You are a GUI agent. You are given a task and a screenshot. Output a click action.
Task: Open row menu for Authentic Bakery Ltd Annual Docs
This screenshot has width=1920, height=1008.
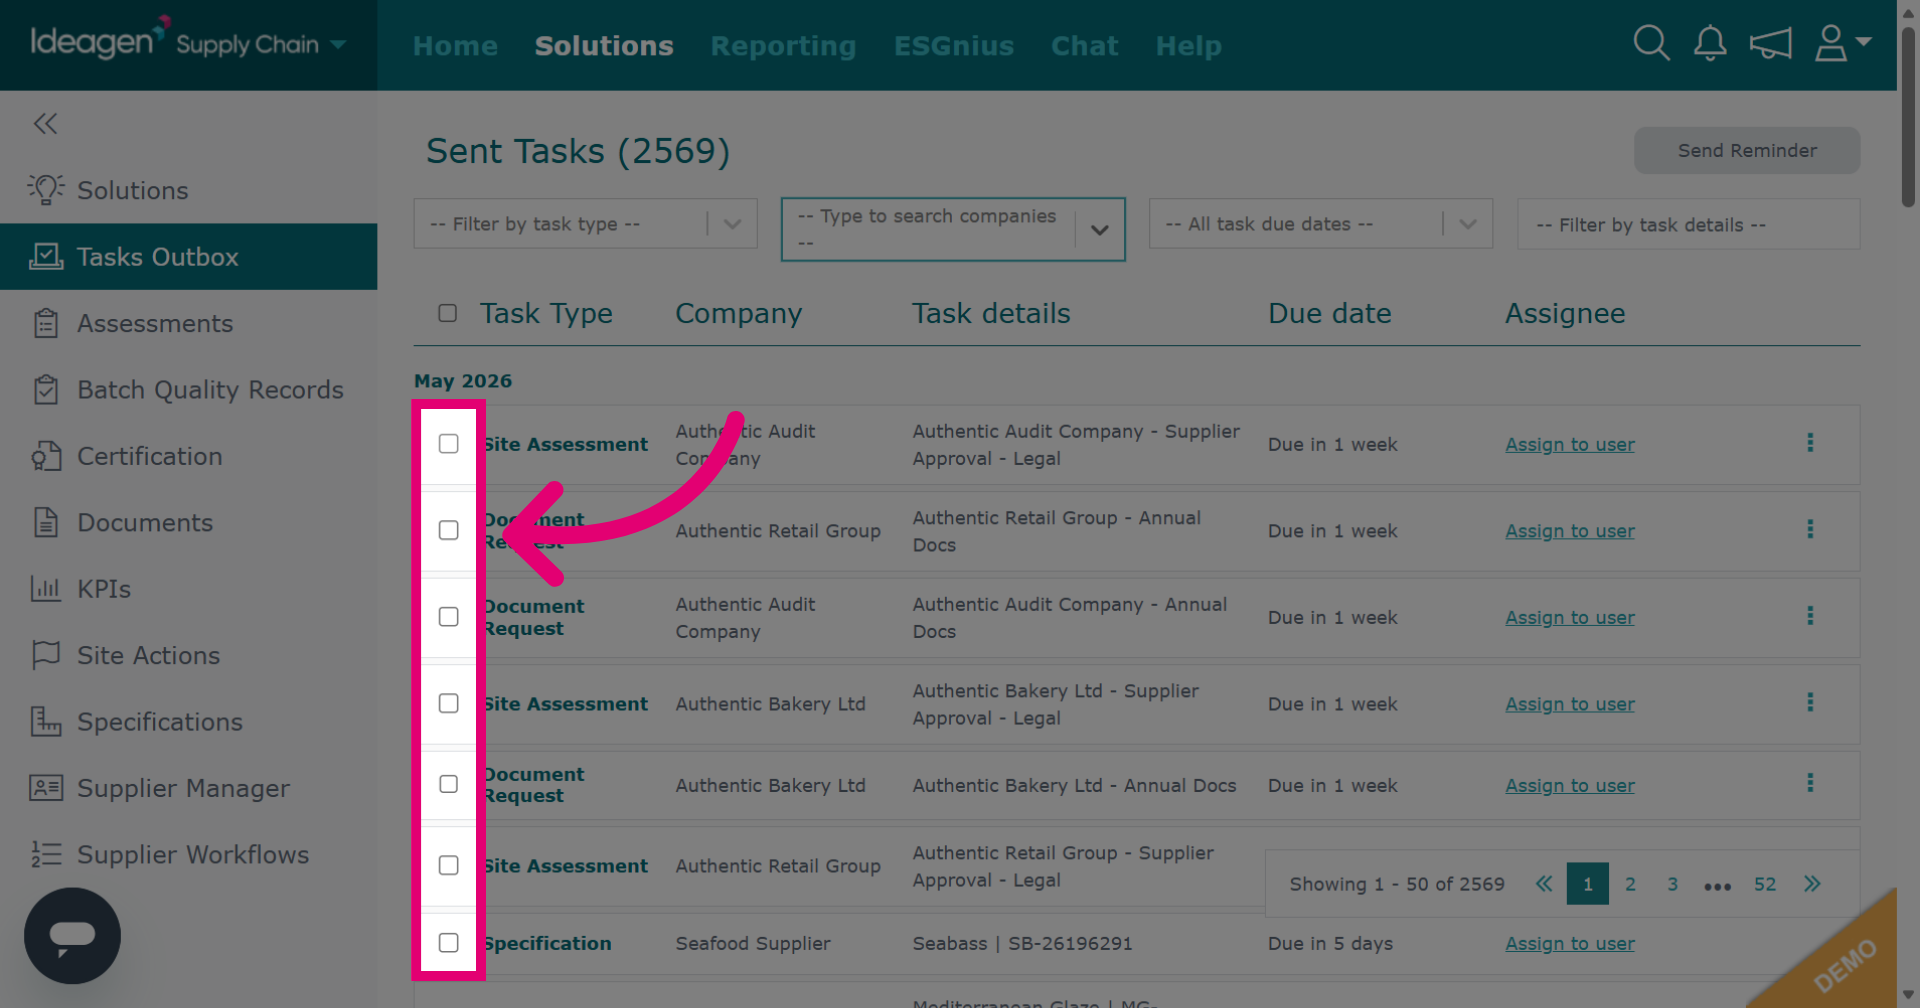click(x=1810, y=783)
